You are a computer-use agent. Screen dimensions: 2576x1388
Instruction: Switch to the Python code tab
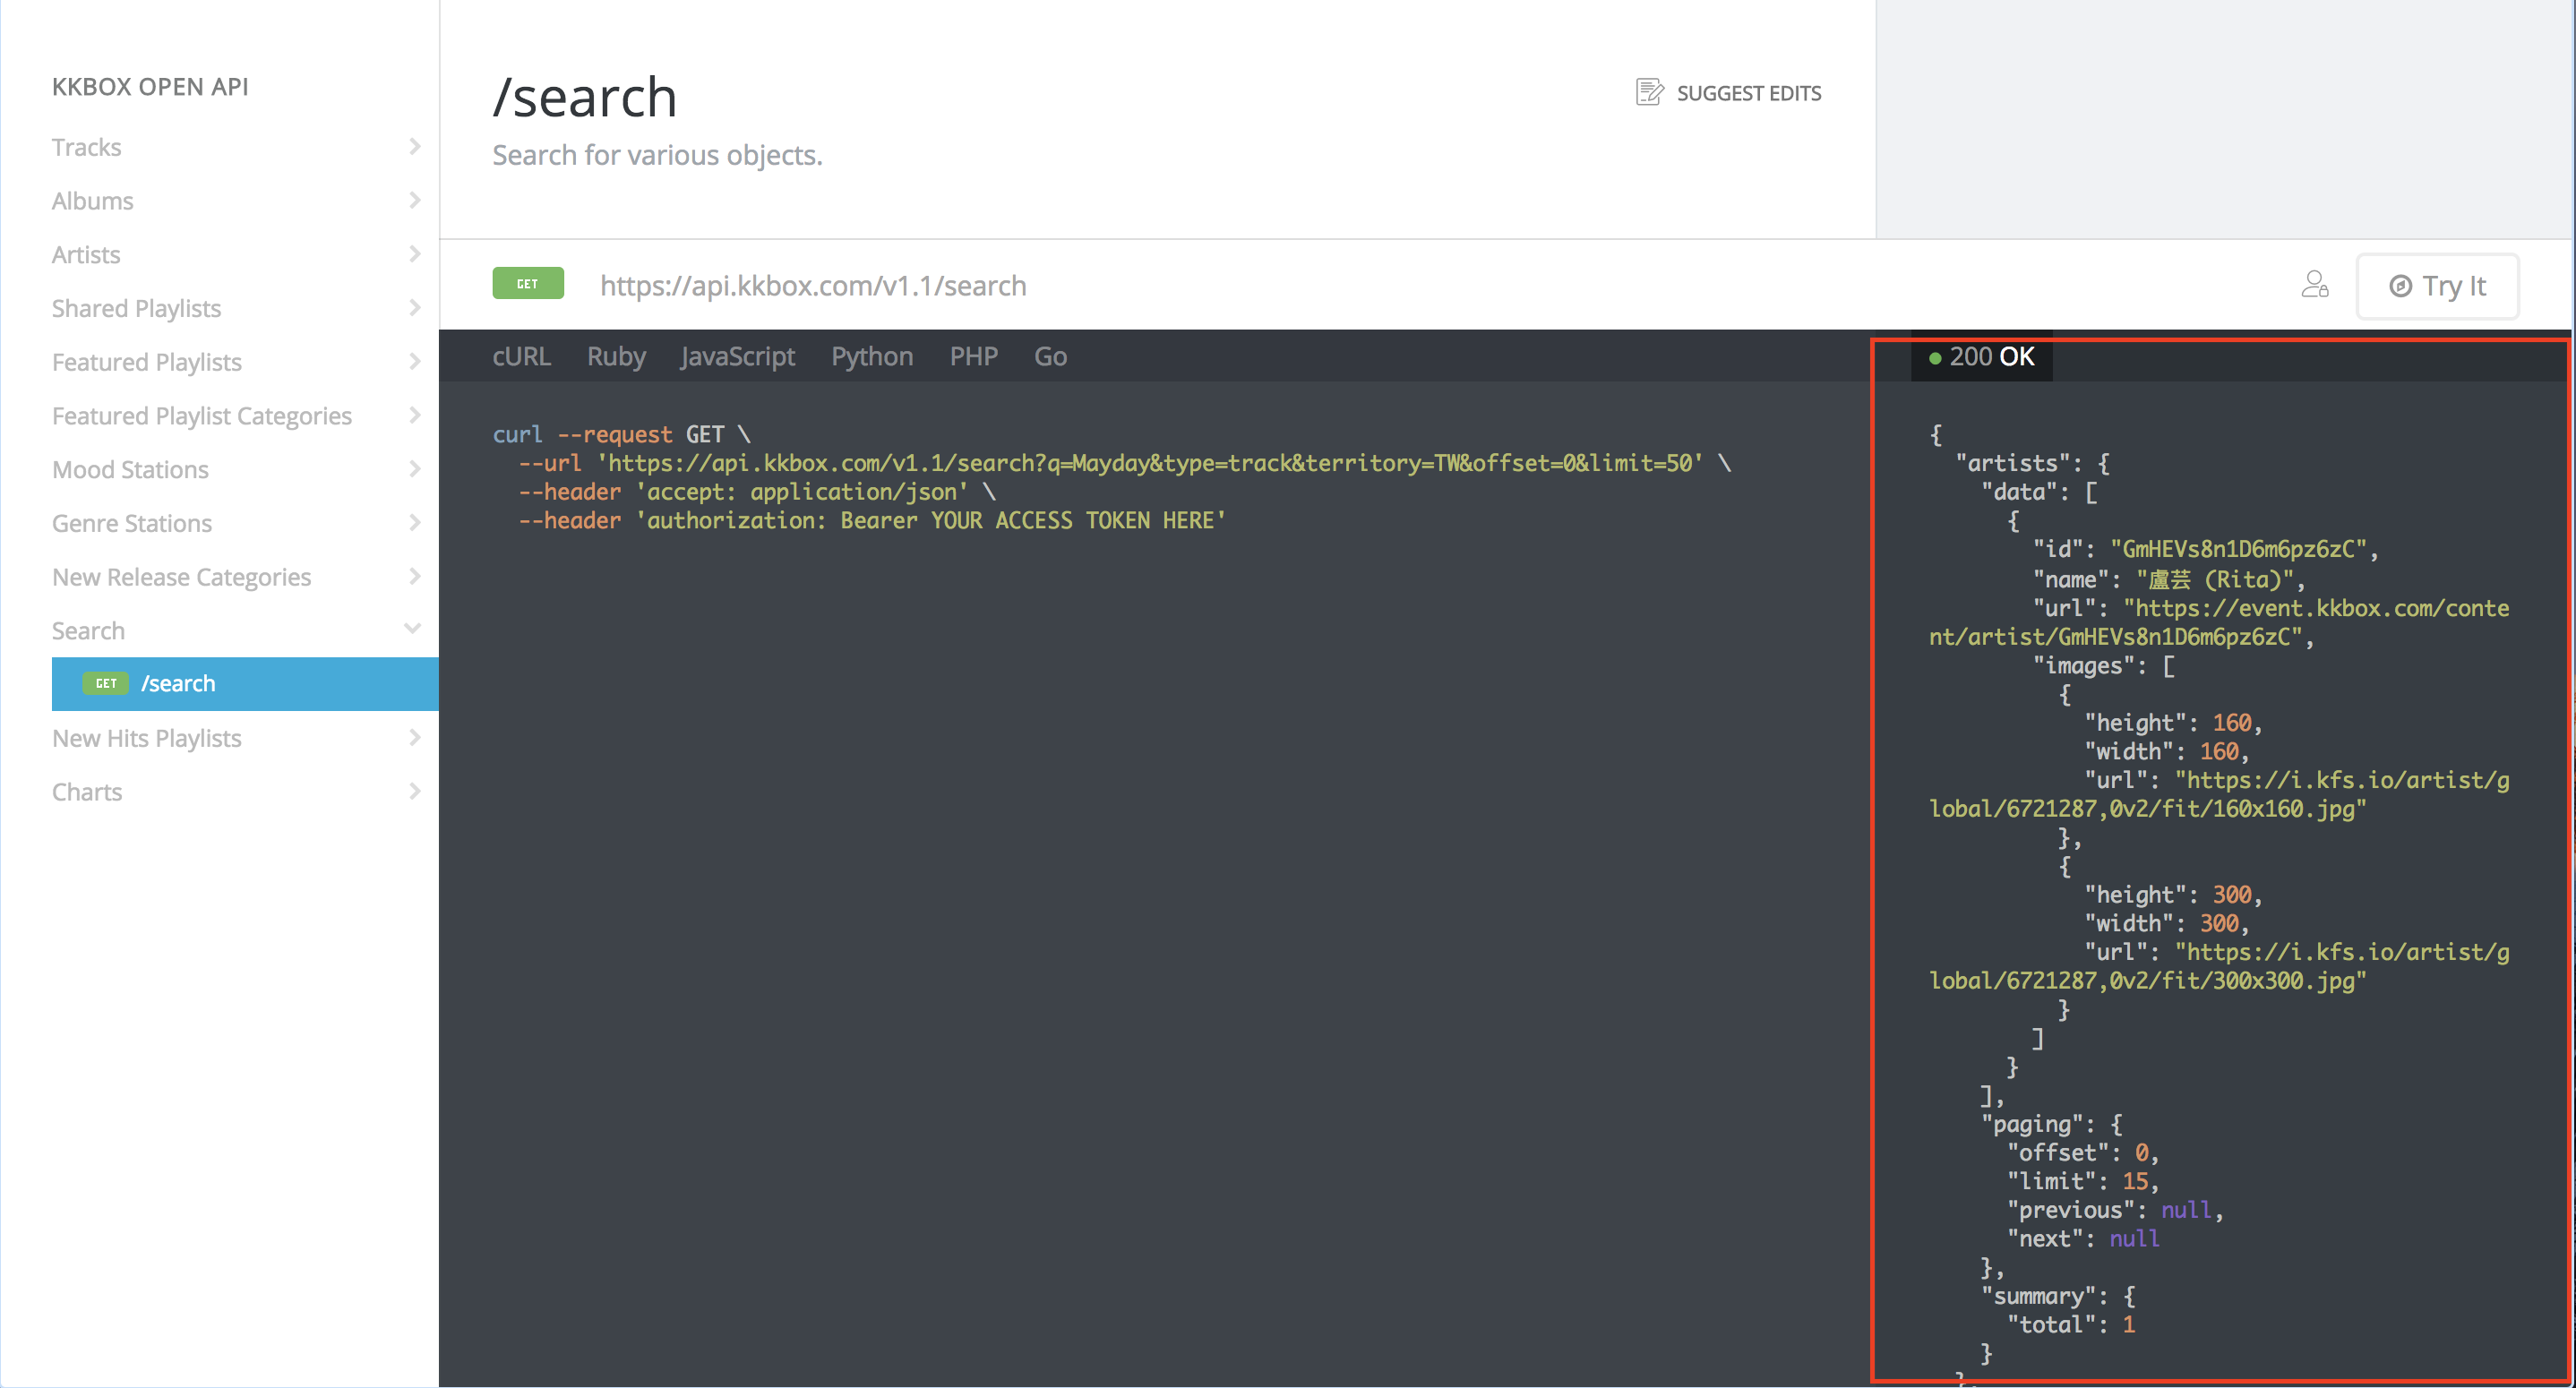pyautogui.click(x=871, y=356)
